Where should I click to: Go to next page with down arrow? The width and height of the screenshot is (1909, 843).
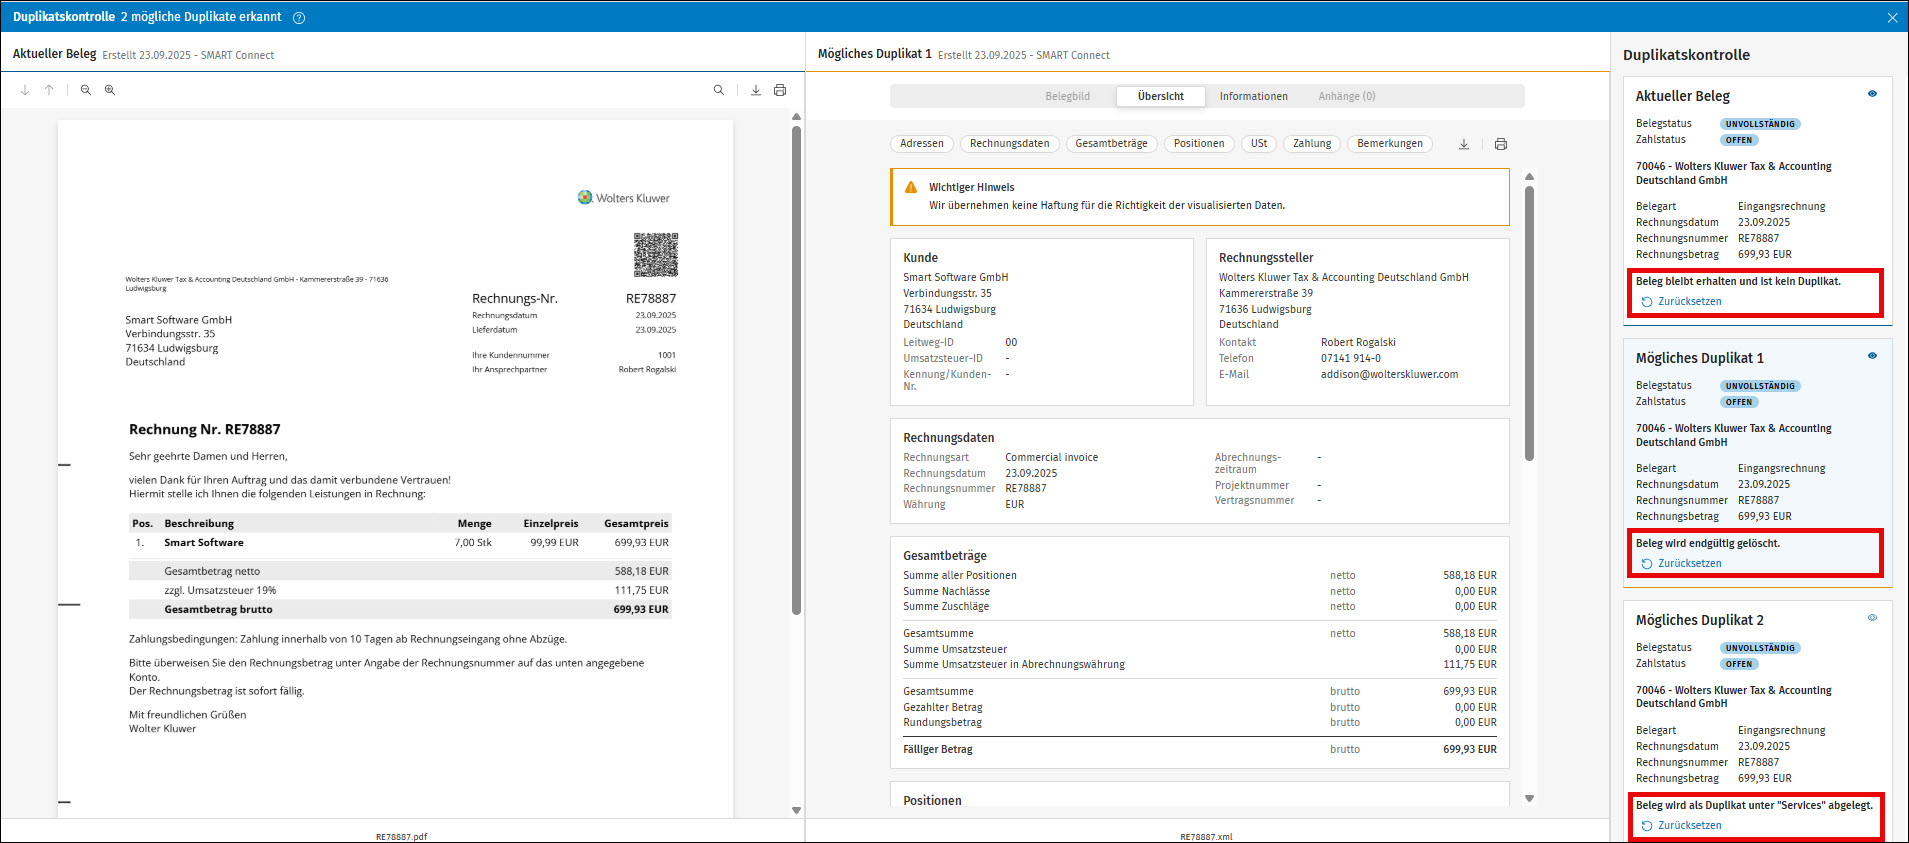[x=25, y=90]
